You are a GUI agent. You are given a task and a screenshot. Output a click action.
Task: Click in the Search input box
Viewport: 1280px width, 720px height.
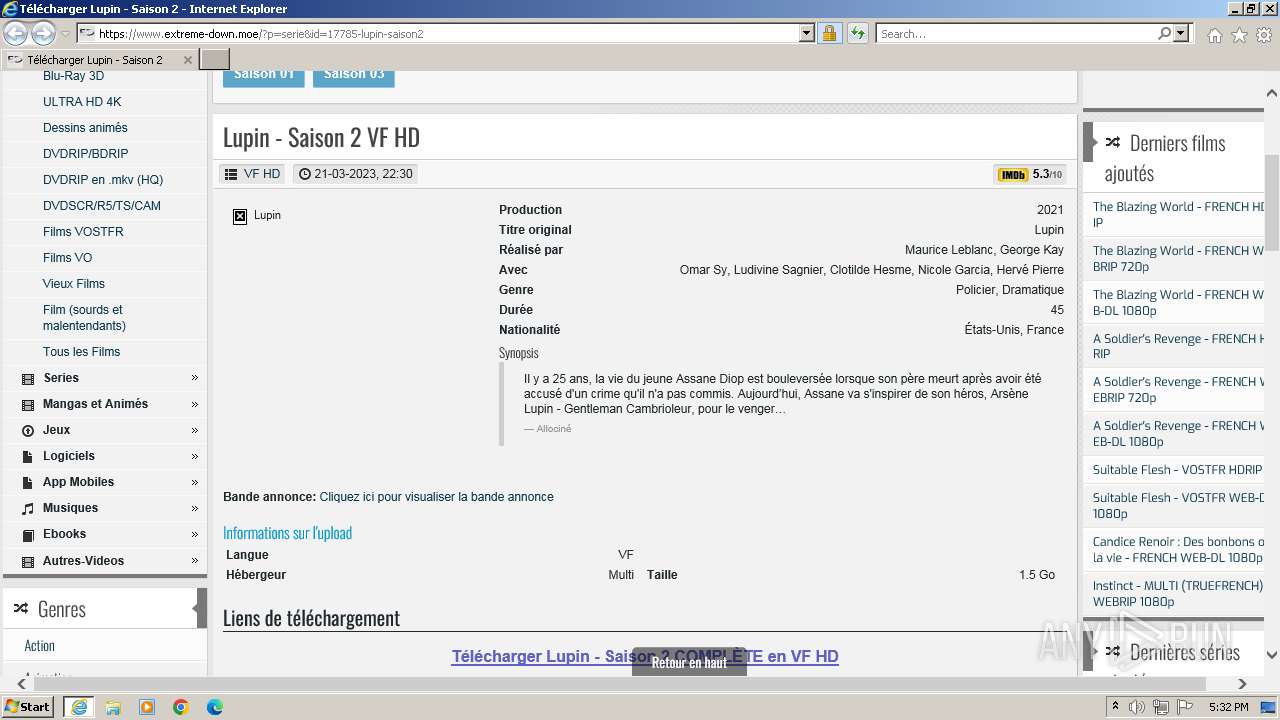tap(1016, 33)
